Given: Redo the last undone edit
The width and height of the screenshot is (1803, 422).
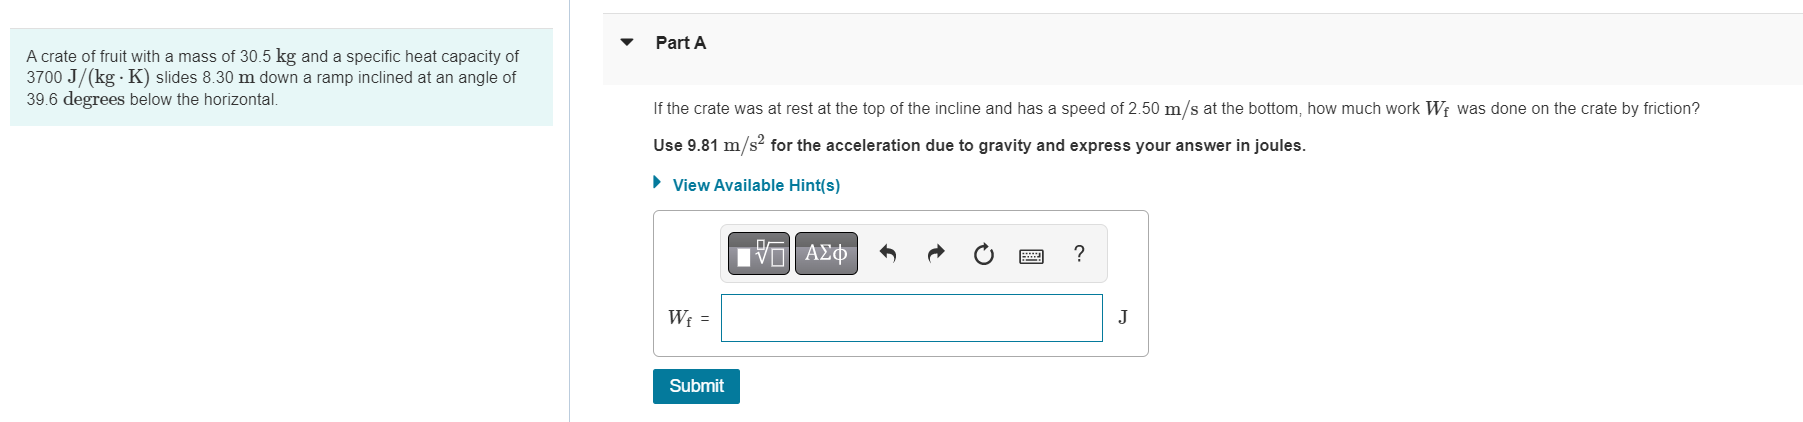Looking at the screenshot, I should 936,254.
